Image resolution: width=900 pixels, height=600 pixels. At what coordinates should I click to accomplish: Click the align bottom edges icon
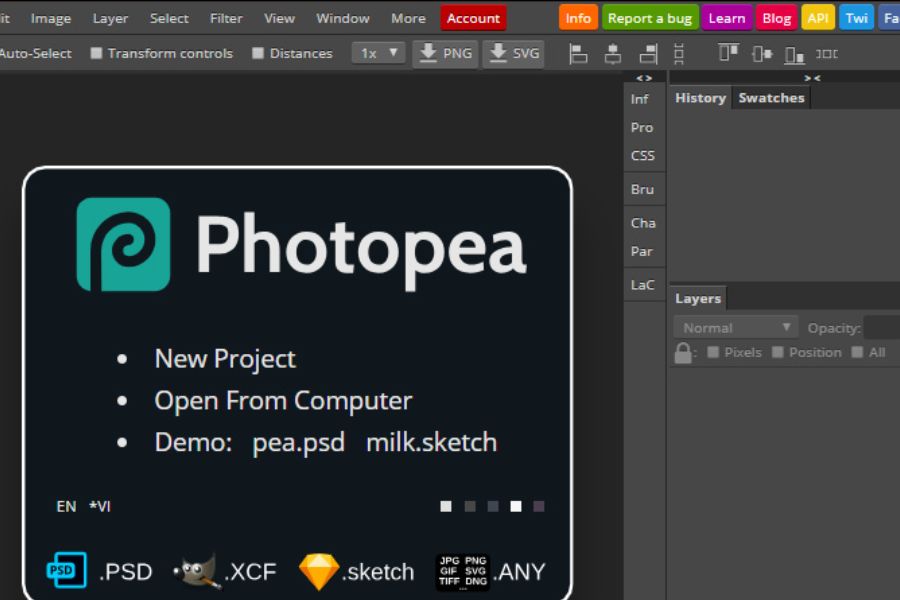tap(794, 55)
